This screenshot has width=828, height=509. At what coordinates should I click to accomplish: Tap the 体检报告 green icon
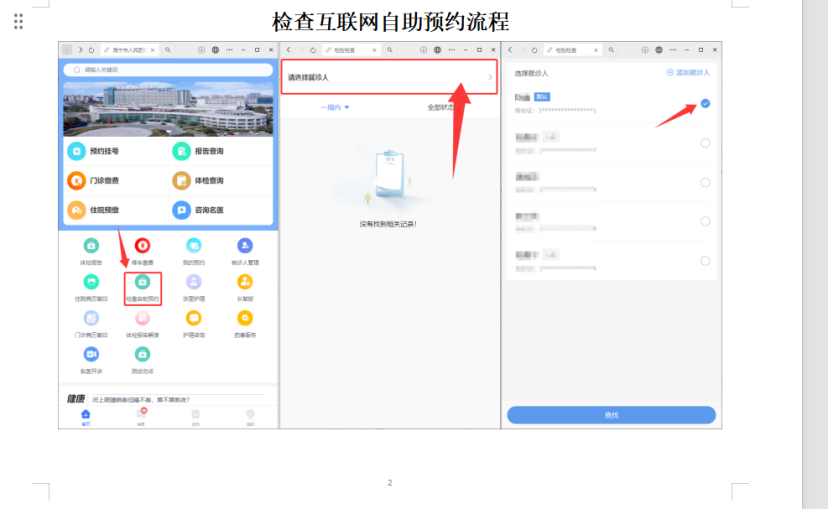point(91,246)
